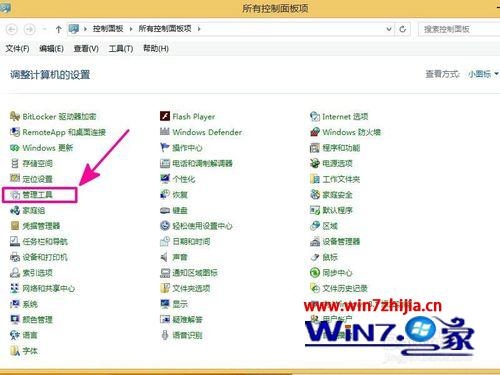Open 同步中心 link
Viewport: 500px width, 375px height.
337,273
